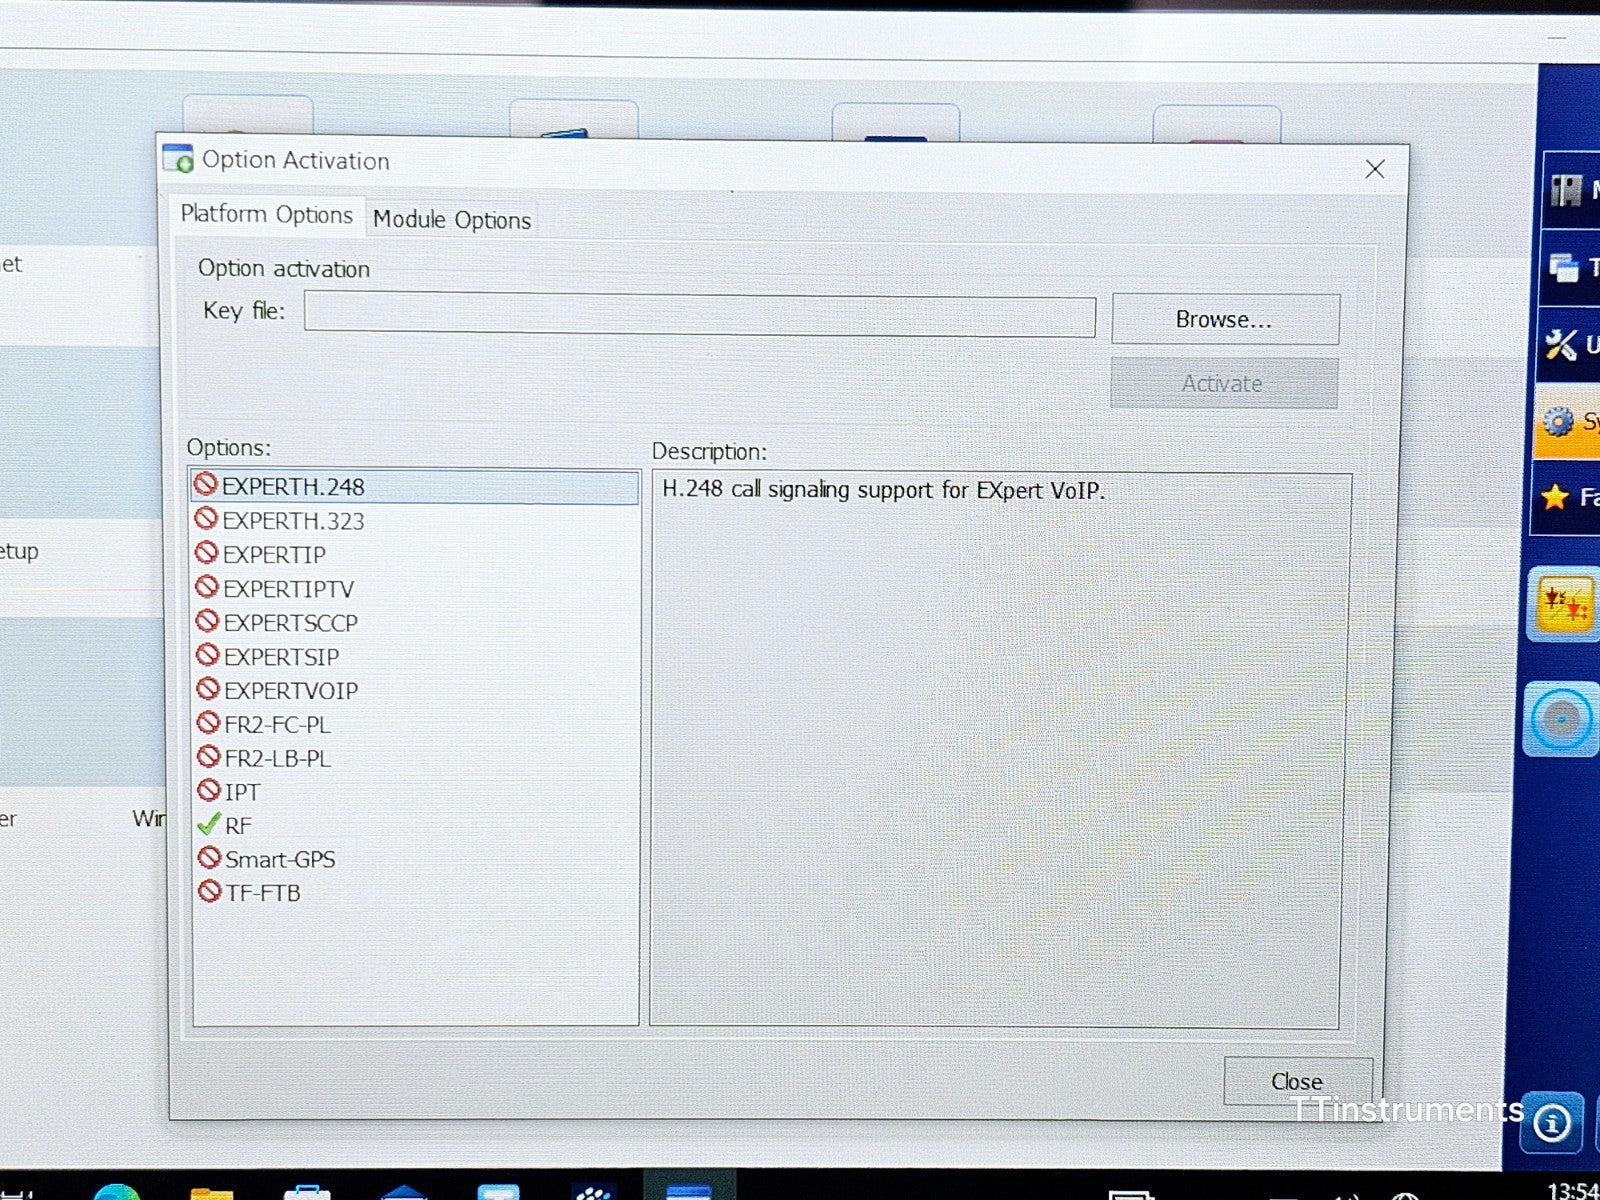Click the Browse... button
This screenshot has height=1200, width=1600.
click(1224, 320)
